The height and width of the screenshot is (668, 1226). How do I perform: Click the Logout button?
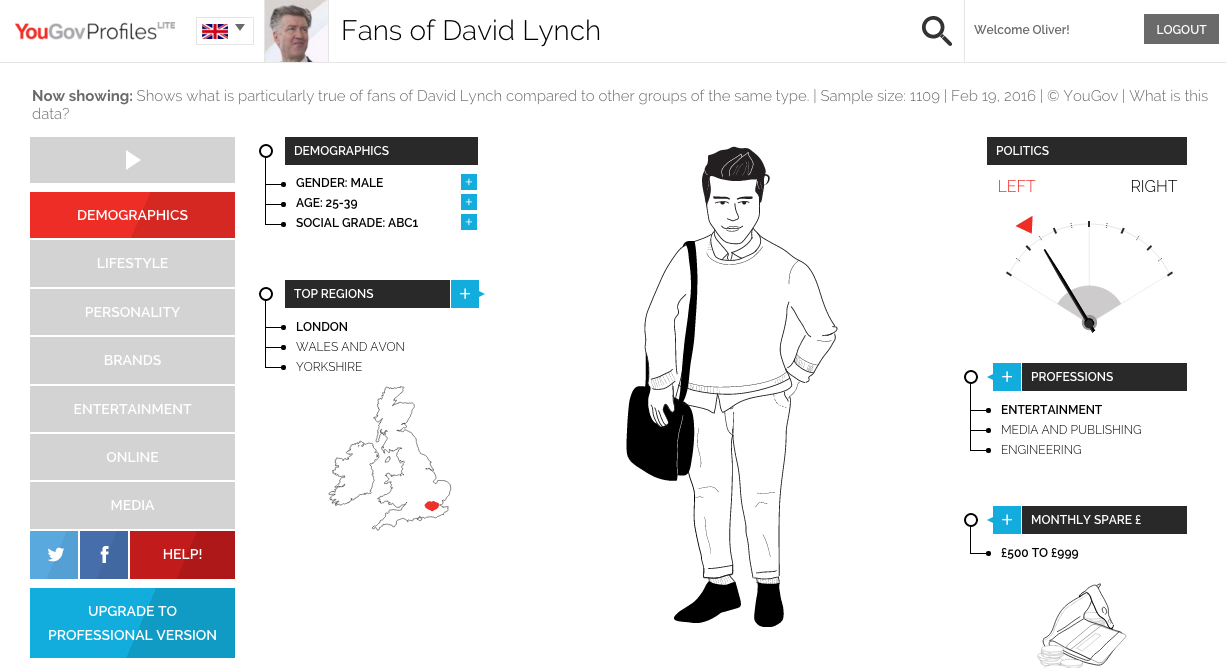1181,30
